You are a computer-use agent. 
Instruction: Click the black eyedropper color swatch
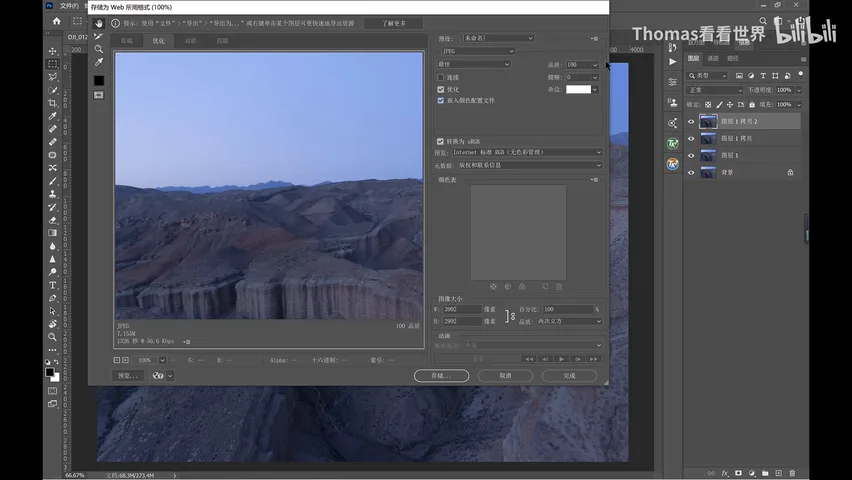point(98,80)
